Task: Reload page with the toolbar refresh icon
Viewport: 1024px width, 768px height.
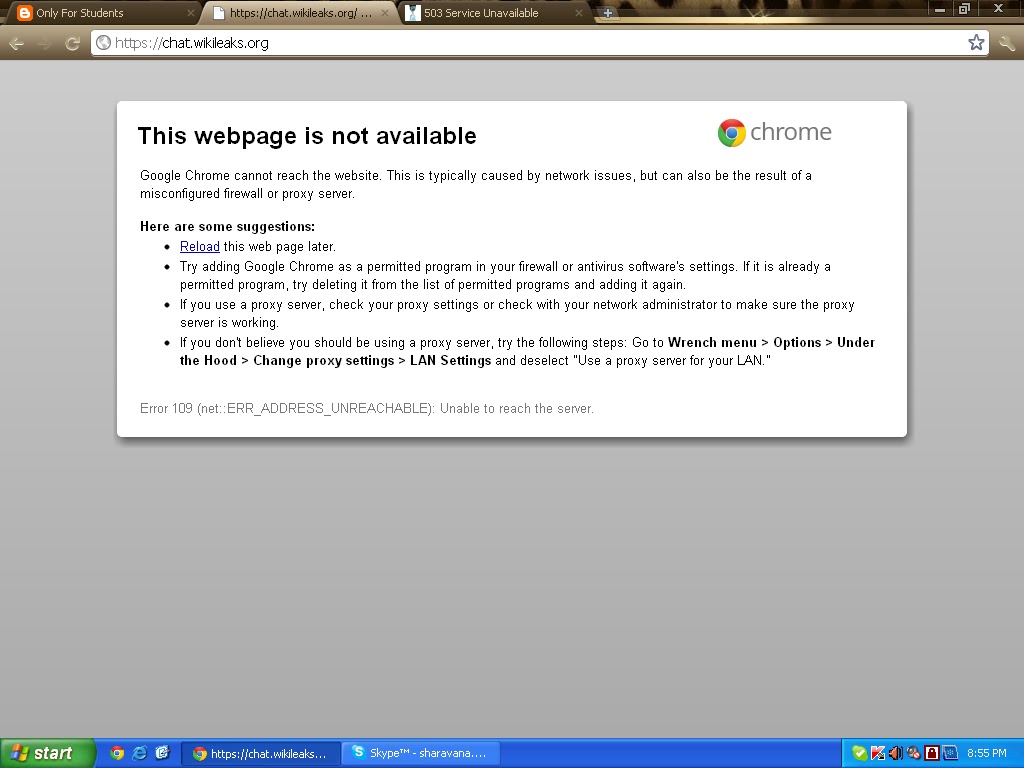Action: click(x=72, y=43)
